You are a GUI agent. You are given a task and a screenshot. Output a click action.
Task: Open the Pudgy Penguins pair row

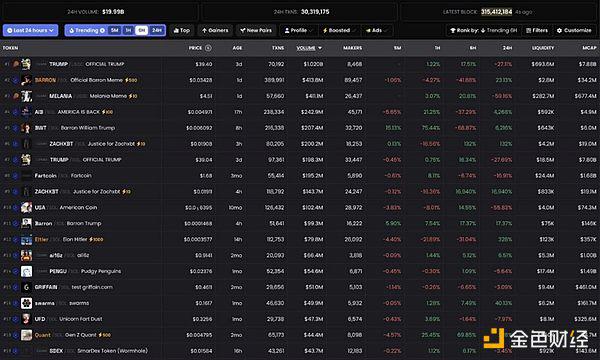tap(300, 271)
